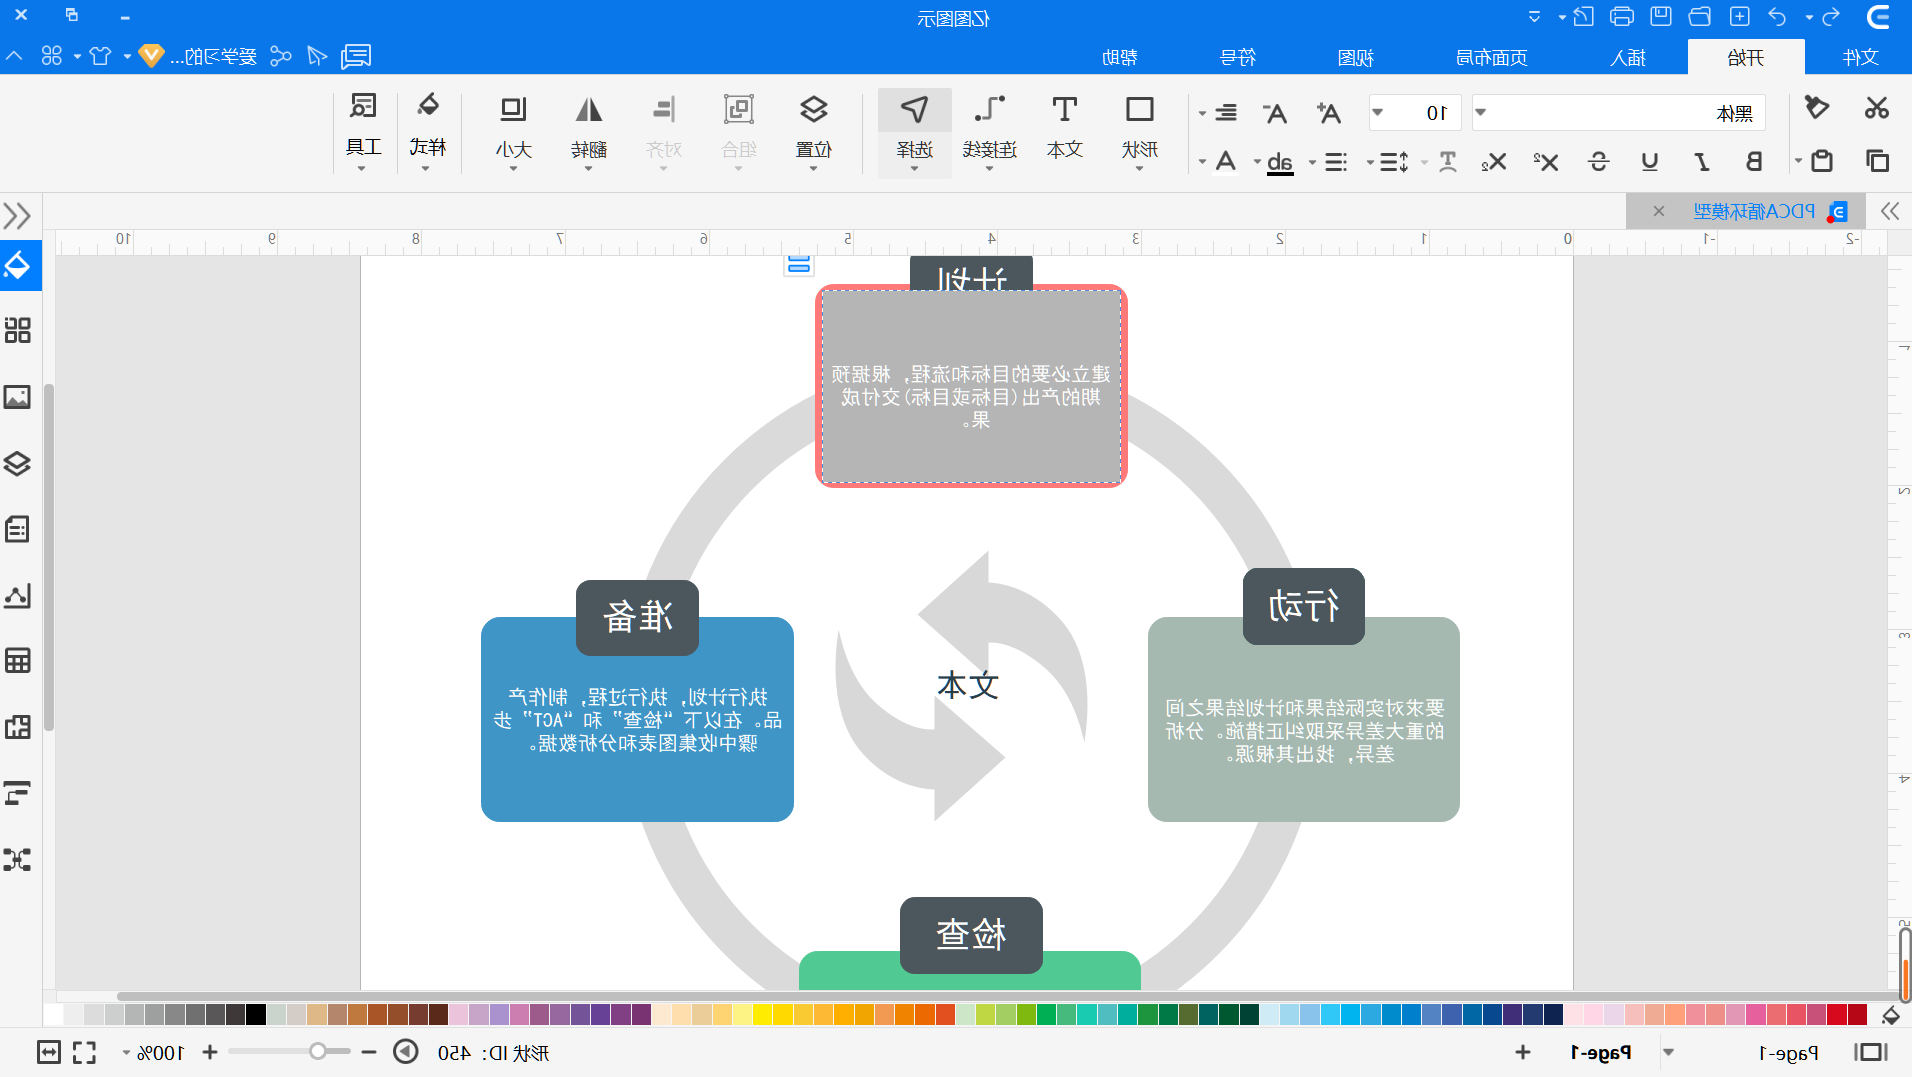Click the Page-1 sheet tab
The image size is (1912, 1077).
click(1601, 1052)
